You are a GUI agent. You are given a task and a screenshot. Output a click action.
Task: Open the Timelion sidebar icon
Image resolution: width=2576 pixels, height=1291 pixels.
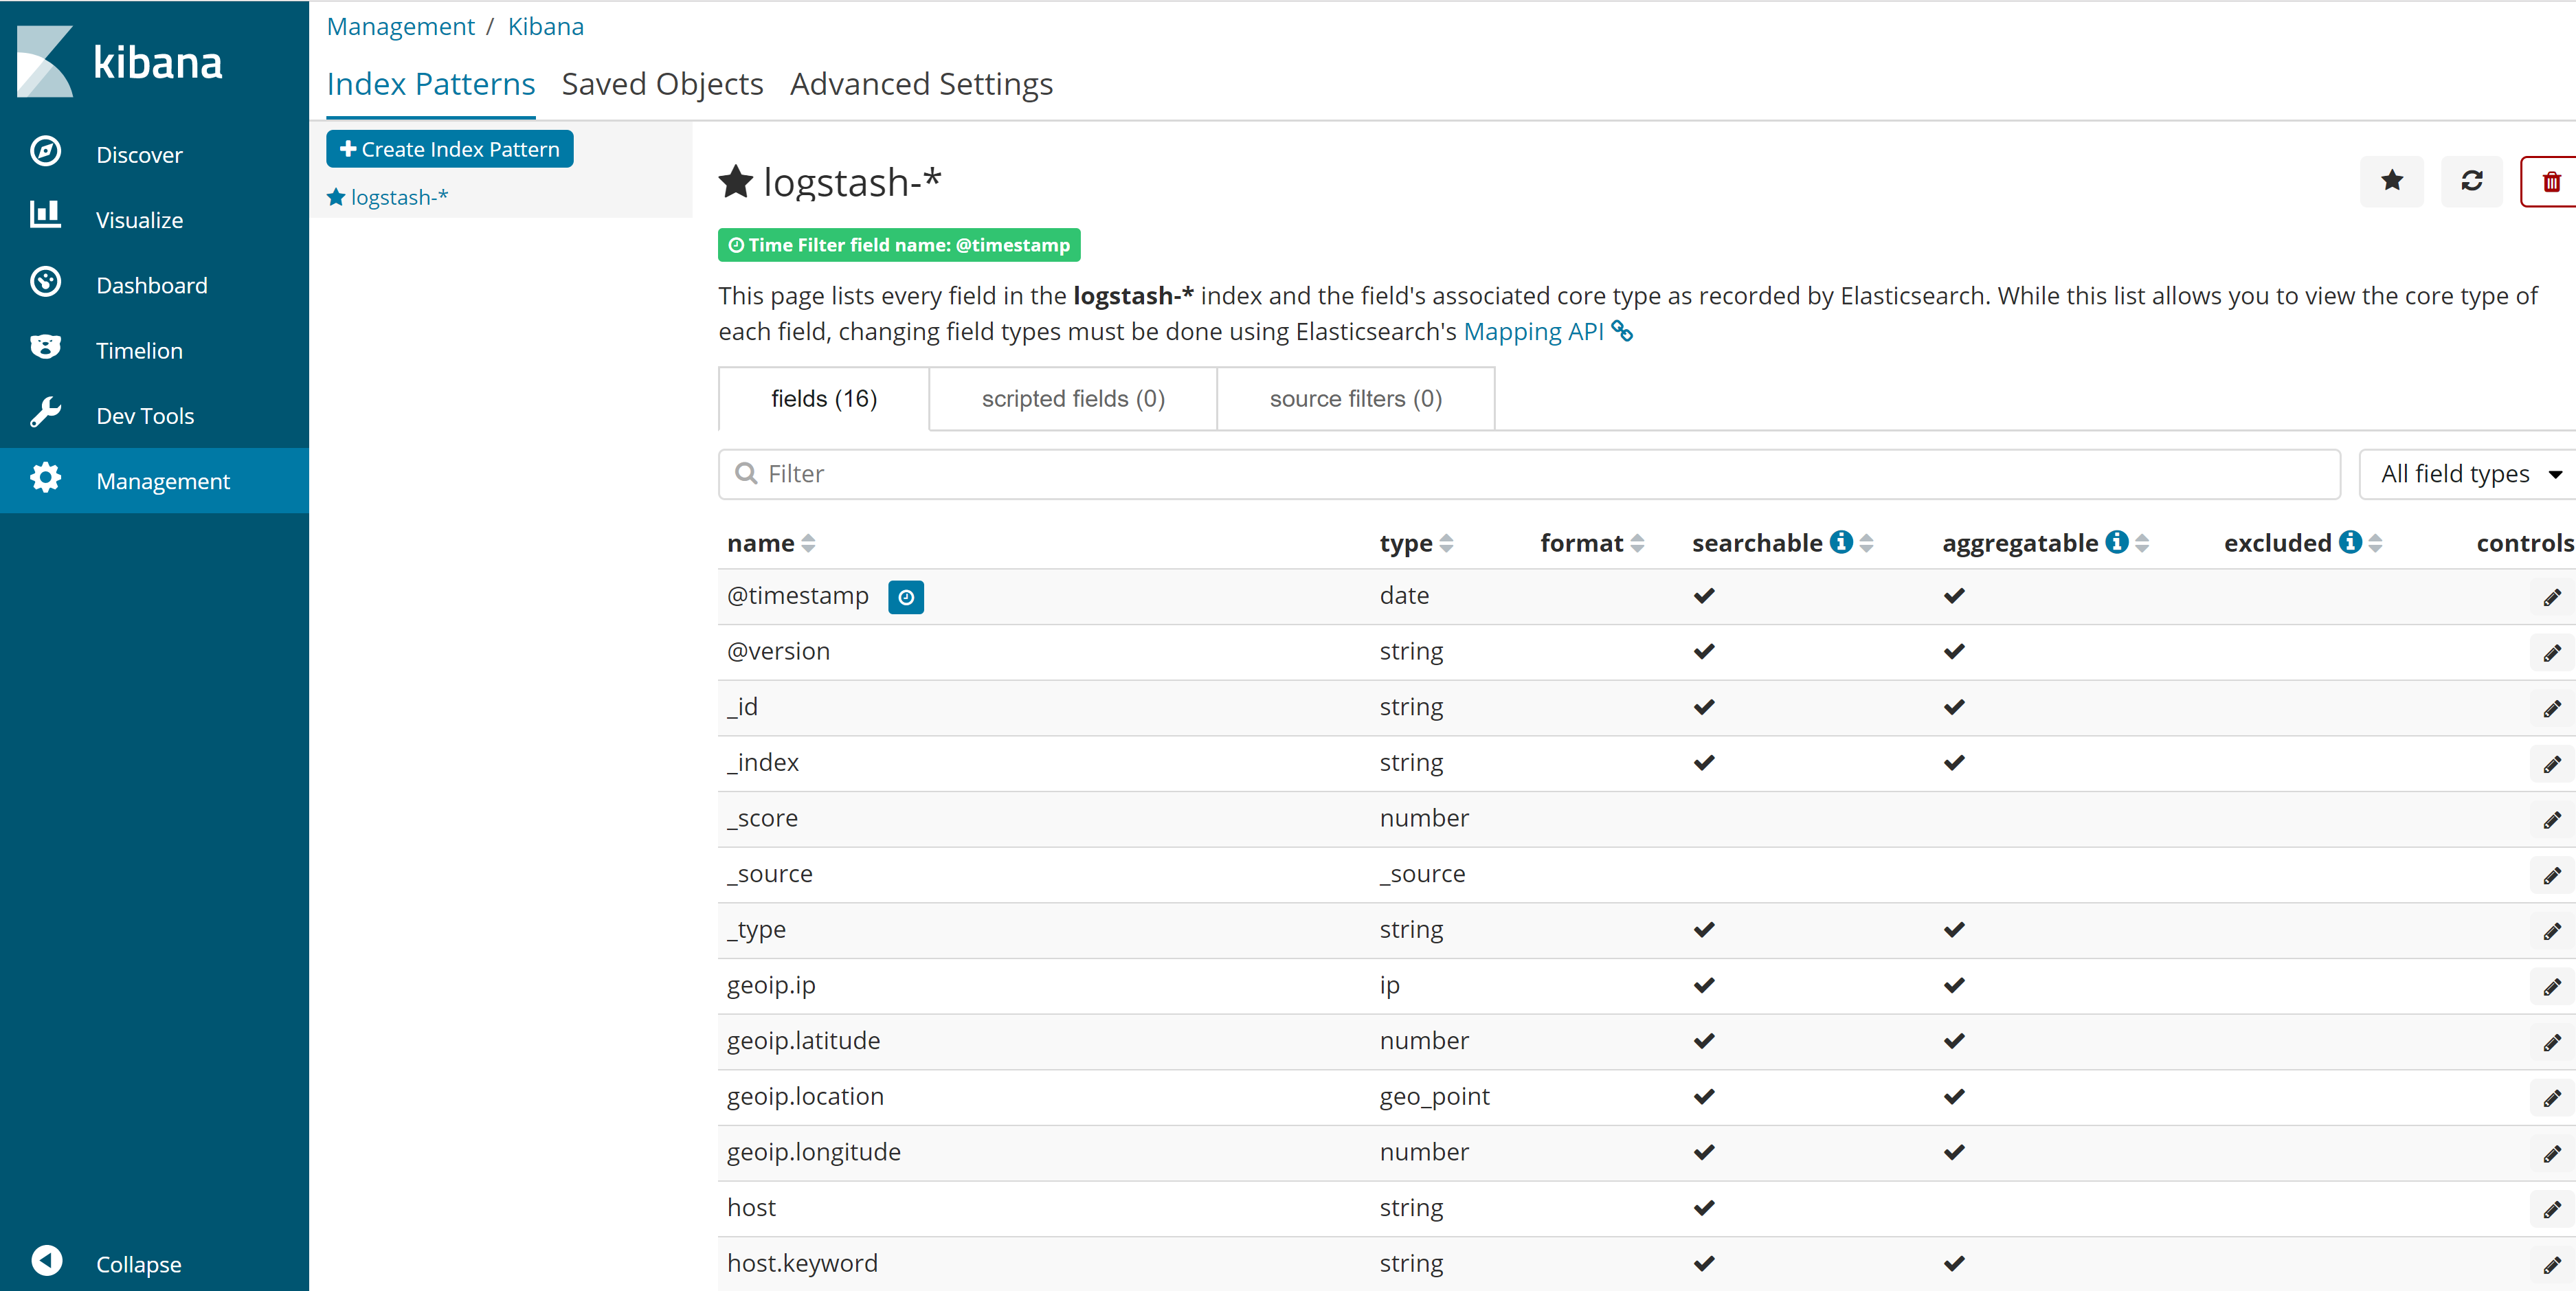[46, 348]
